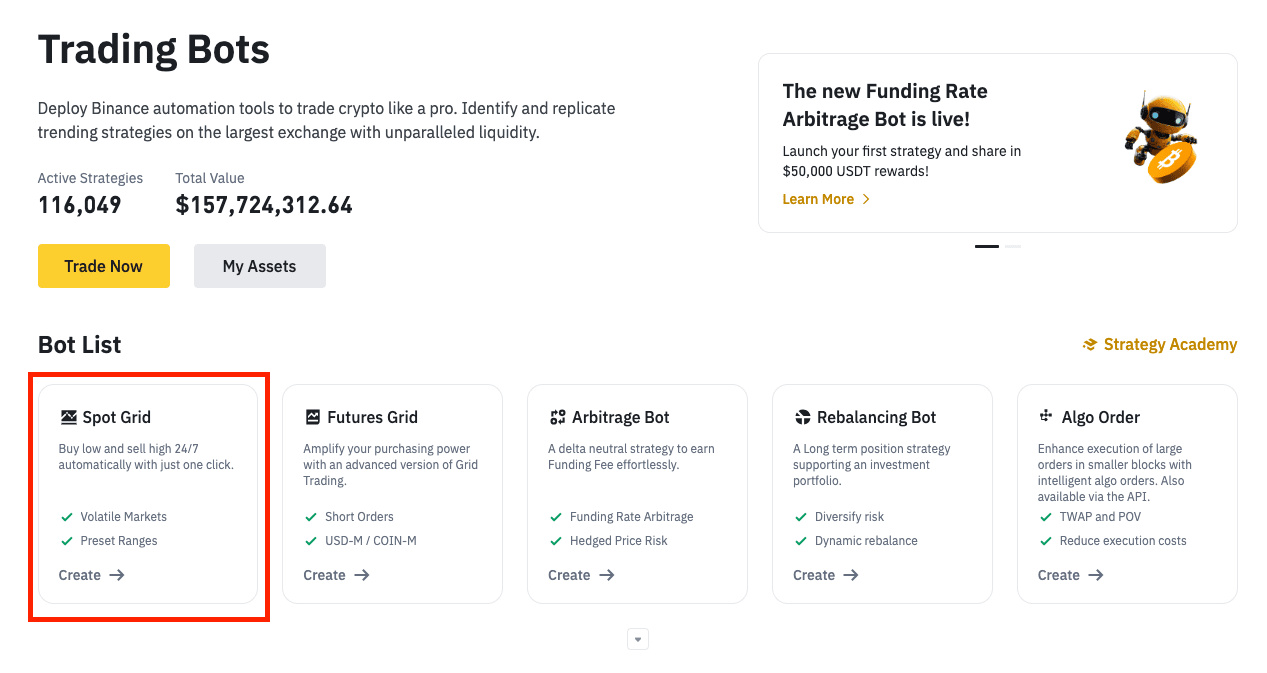Screen dimensions: 1267x673
Task: Open the Learn More link
Action: (x=818, y=199)
